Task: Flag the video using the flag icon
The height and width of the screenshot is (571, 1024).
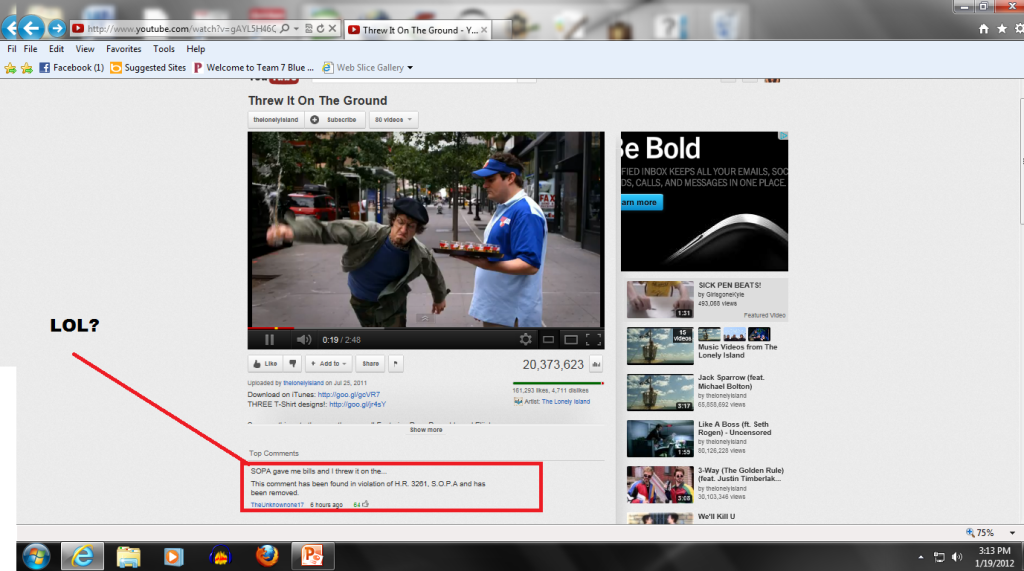Action: (396, 364)
